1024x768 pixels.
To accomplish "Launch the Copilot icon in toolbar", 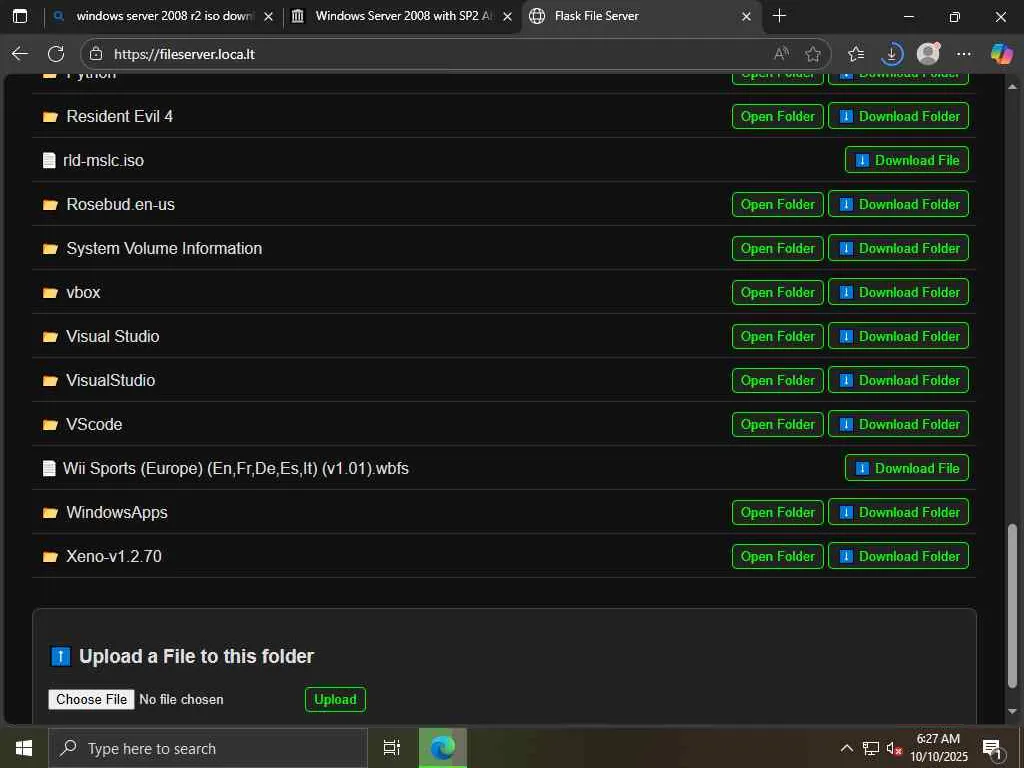I will pos(1001,54).
